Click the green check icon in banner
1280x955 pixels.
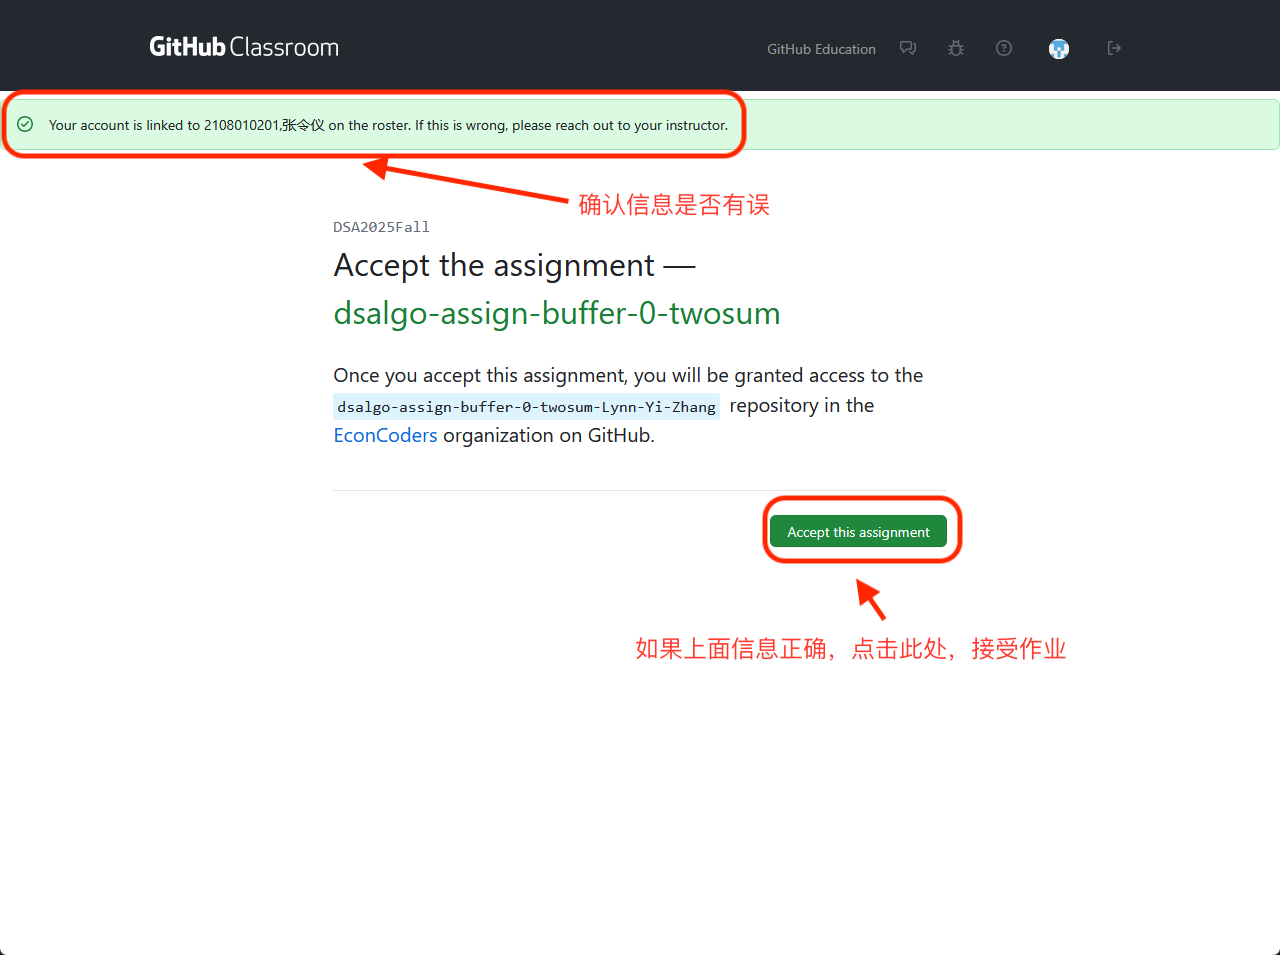pos(26,125)
